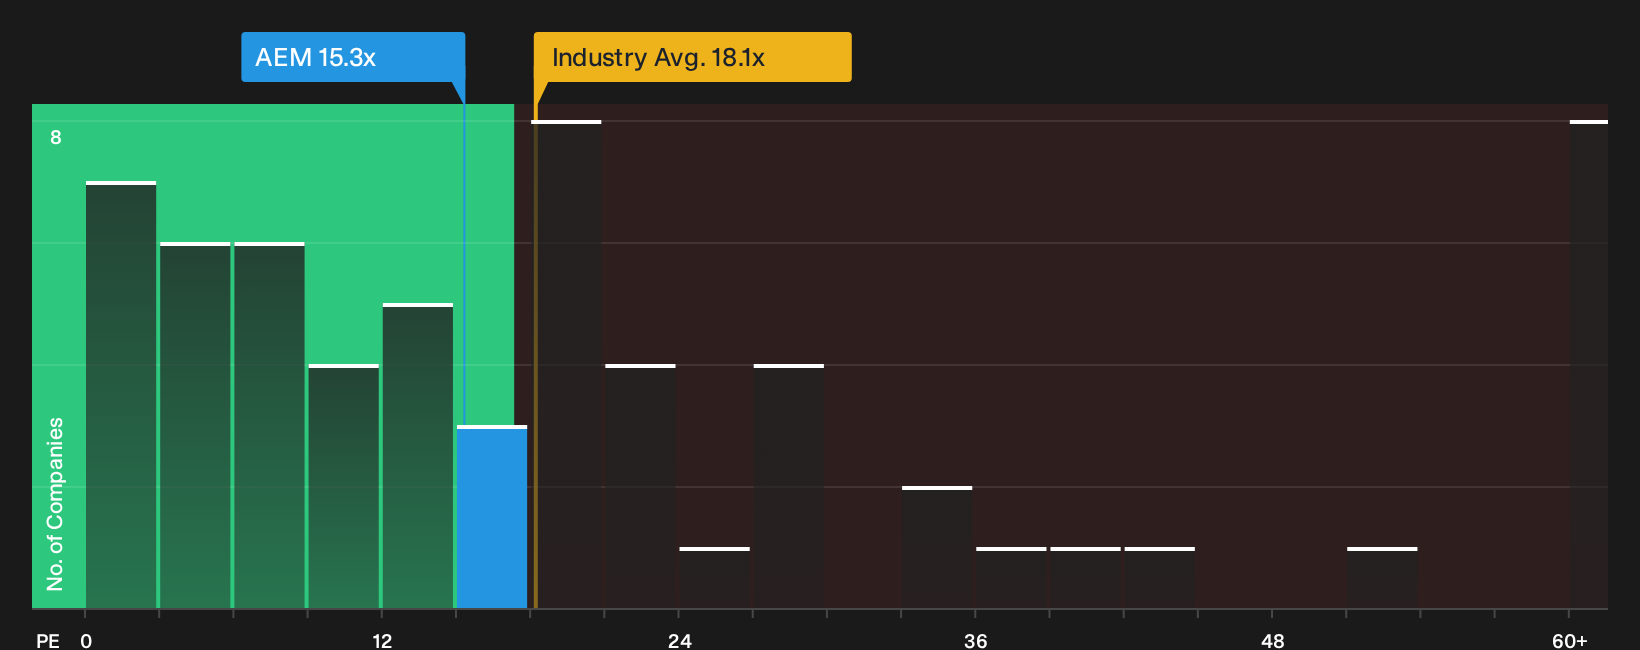Click the yellow Industry Avg. 18.1x label
Image resolution: width=1640 pixels, height=650 pixels.
(692, 57)
